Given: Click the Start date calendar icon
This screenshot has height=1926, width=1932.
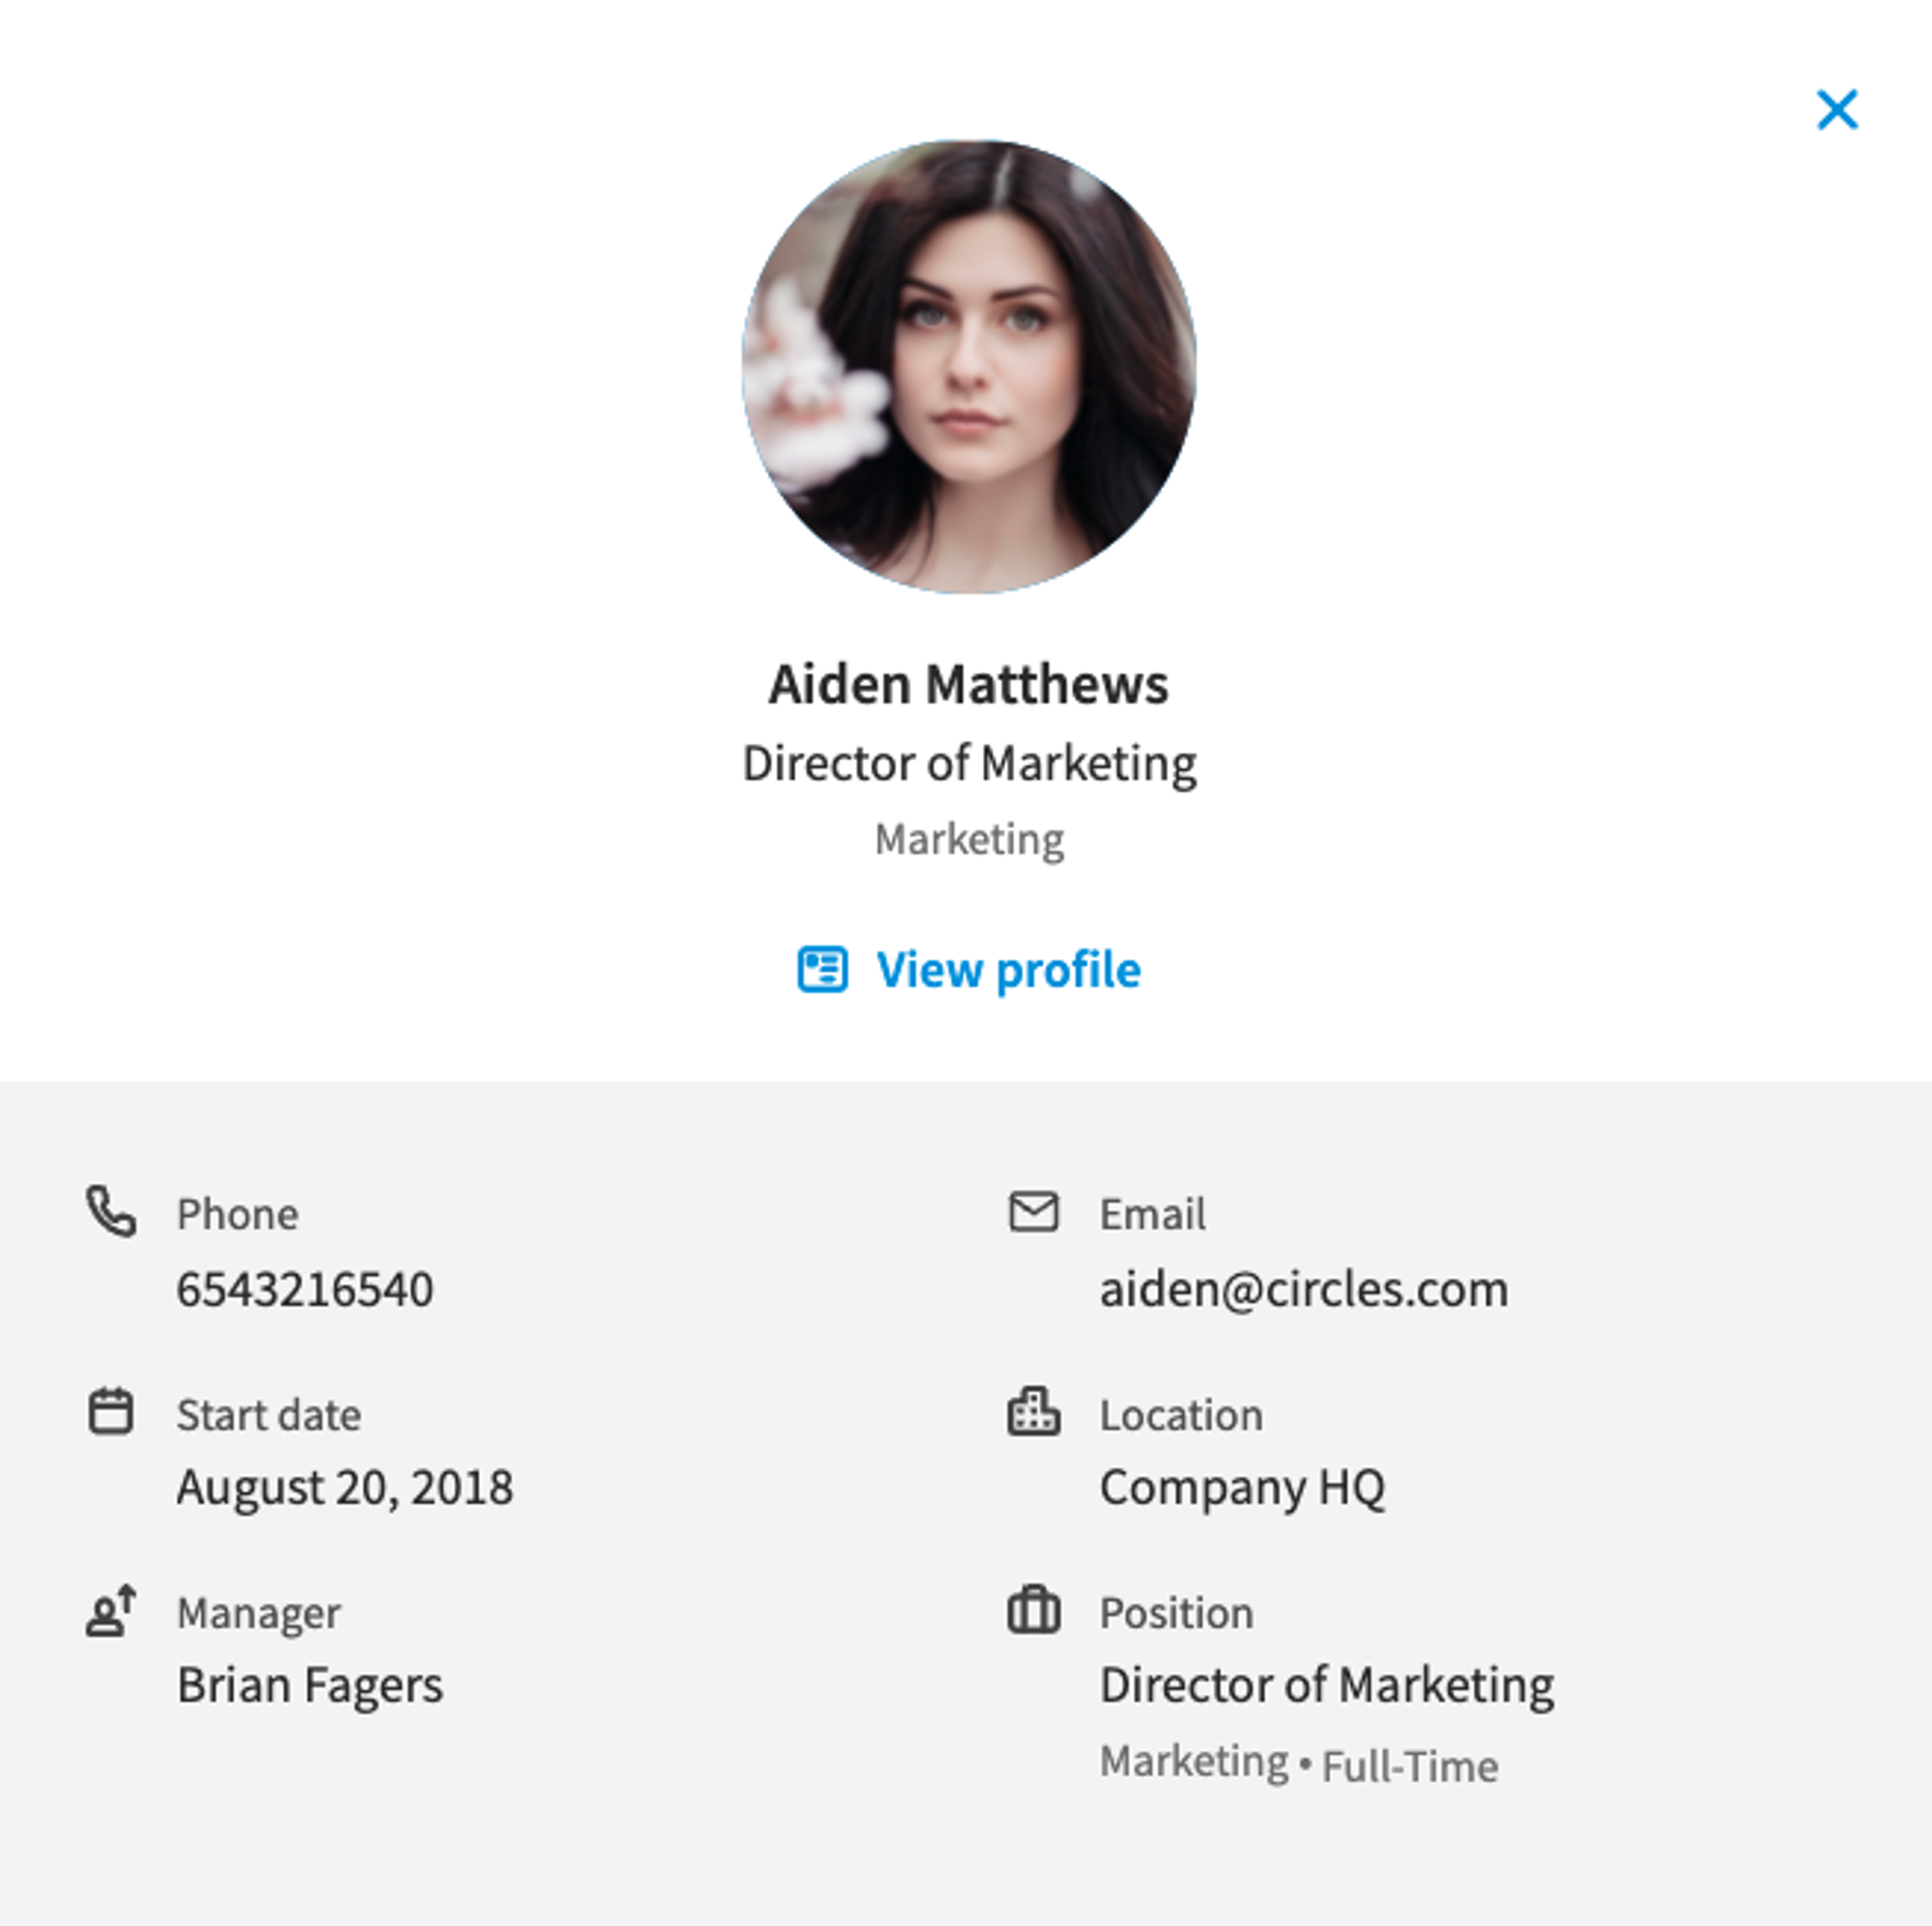Looking at the screenshot, I should [x=111, y=1411].
